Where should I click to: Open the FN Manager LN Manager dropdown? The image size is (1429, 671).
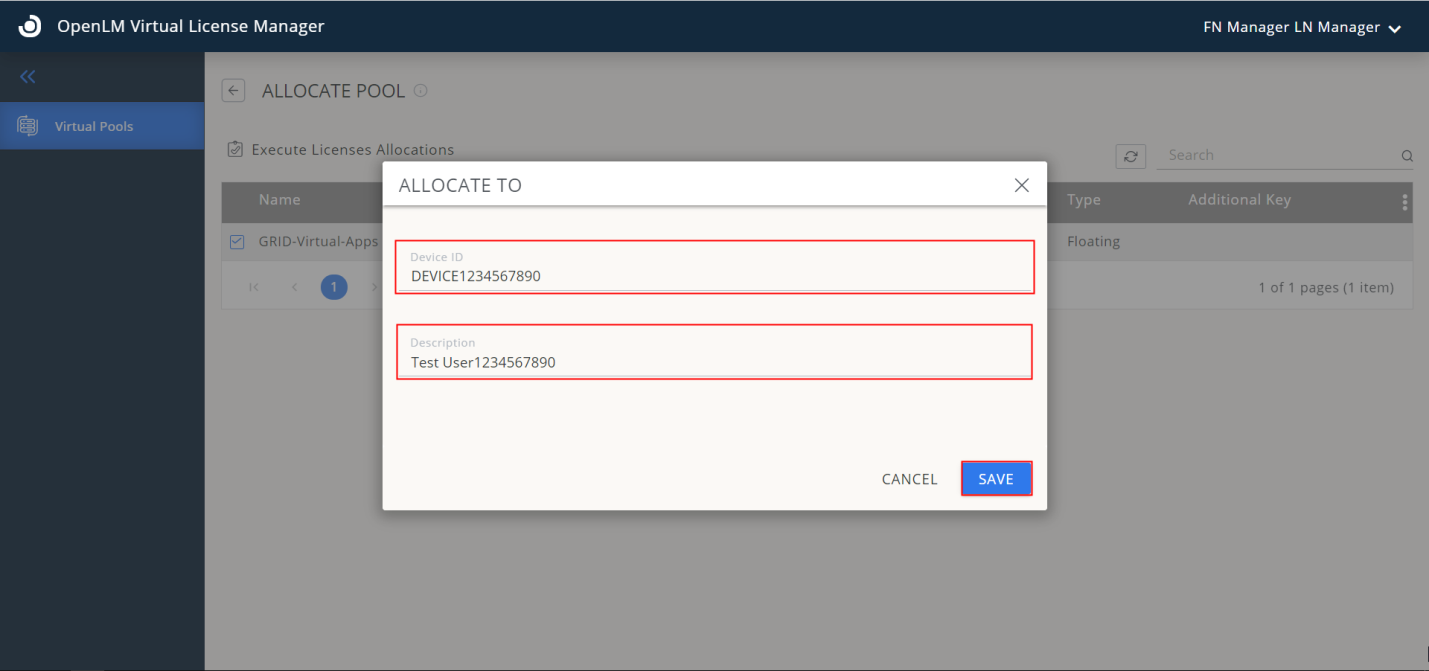point(1302,27)
